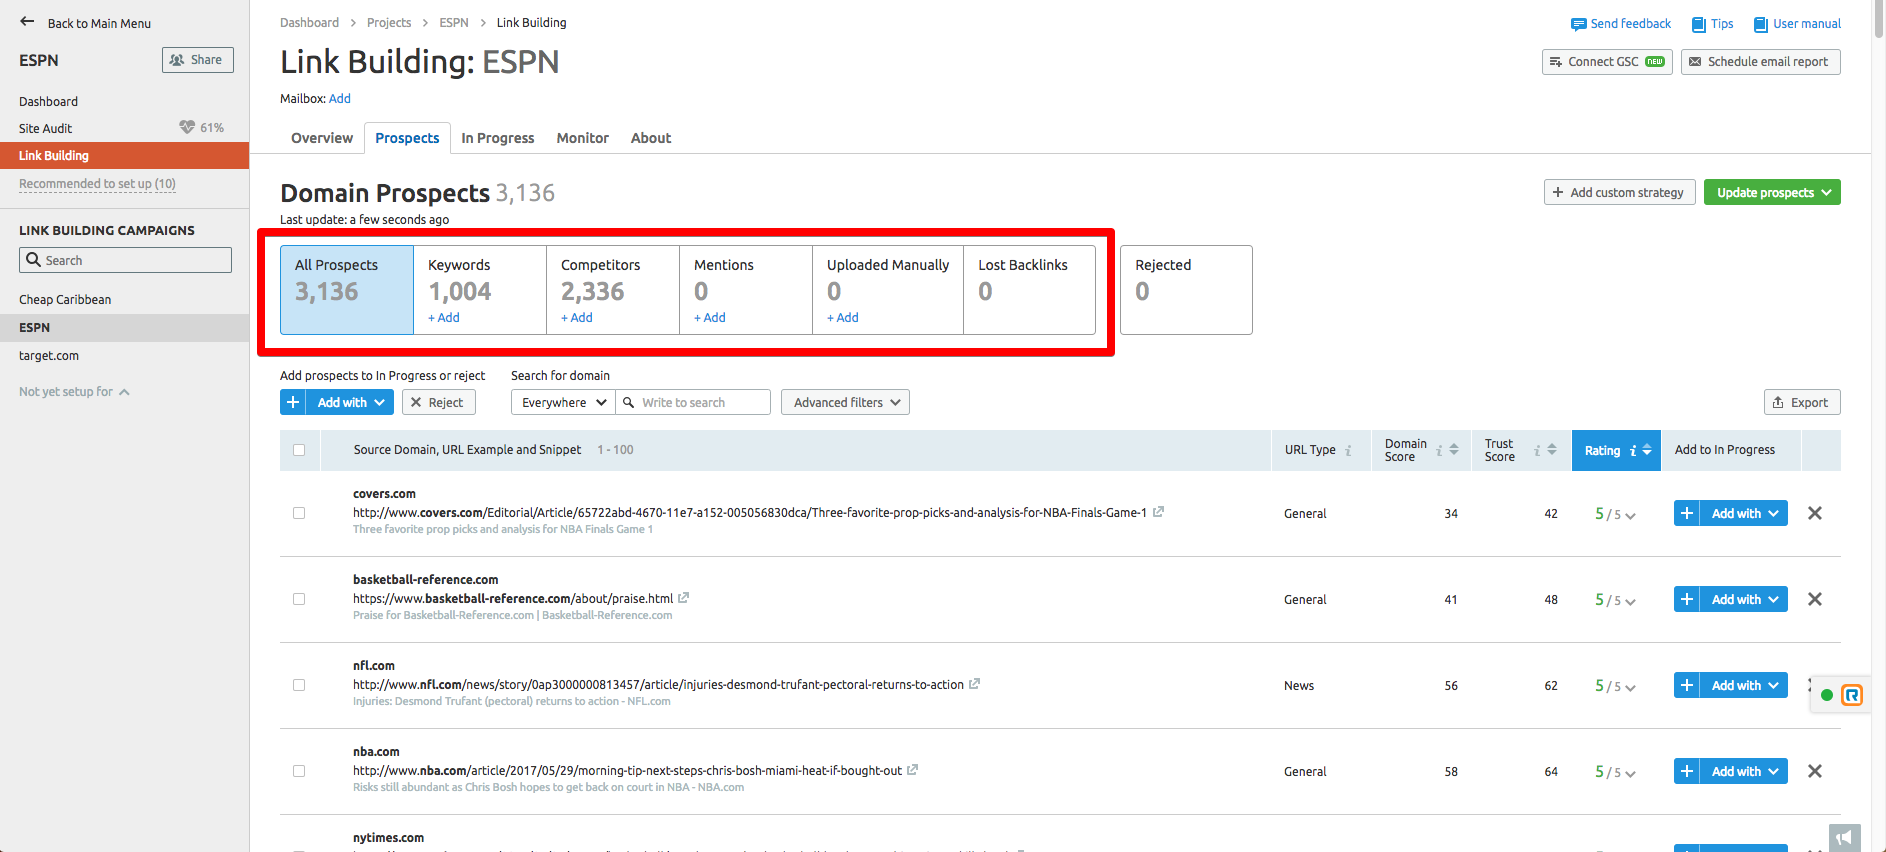Open Add with dropdown for nba.com row
Viewport: 1886px width, 852px height.
point(1744,771)
